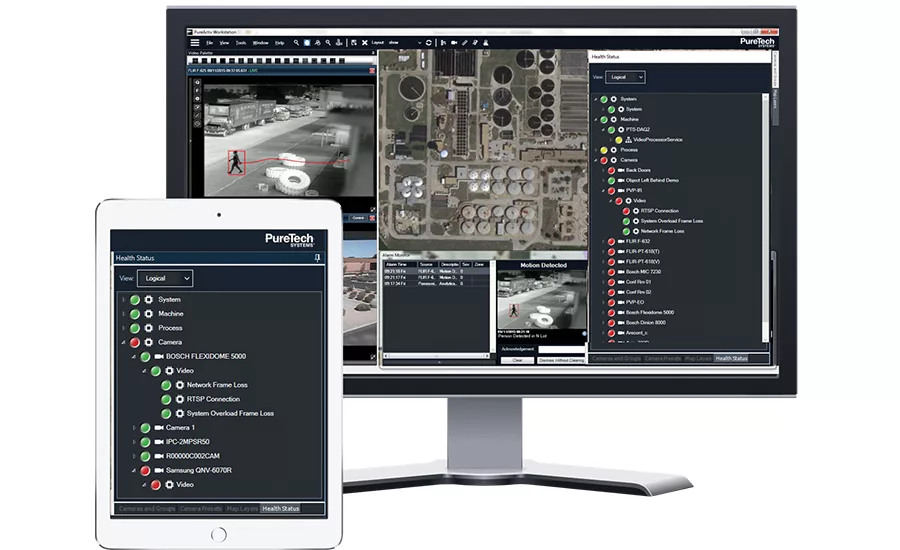Expand the System node on tablet
The height and width of the screenshot is (550, 900).
[123, 300]
